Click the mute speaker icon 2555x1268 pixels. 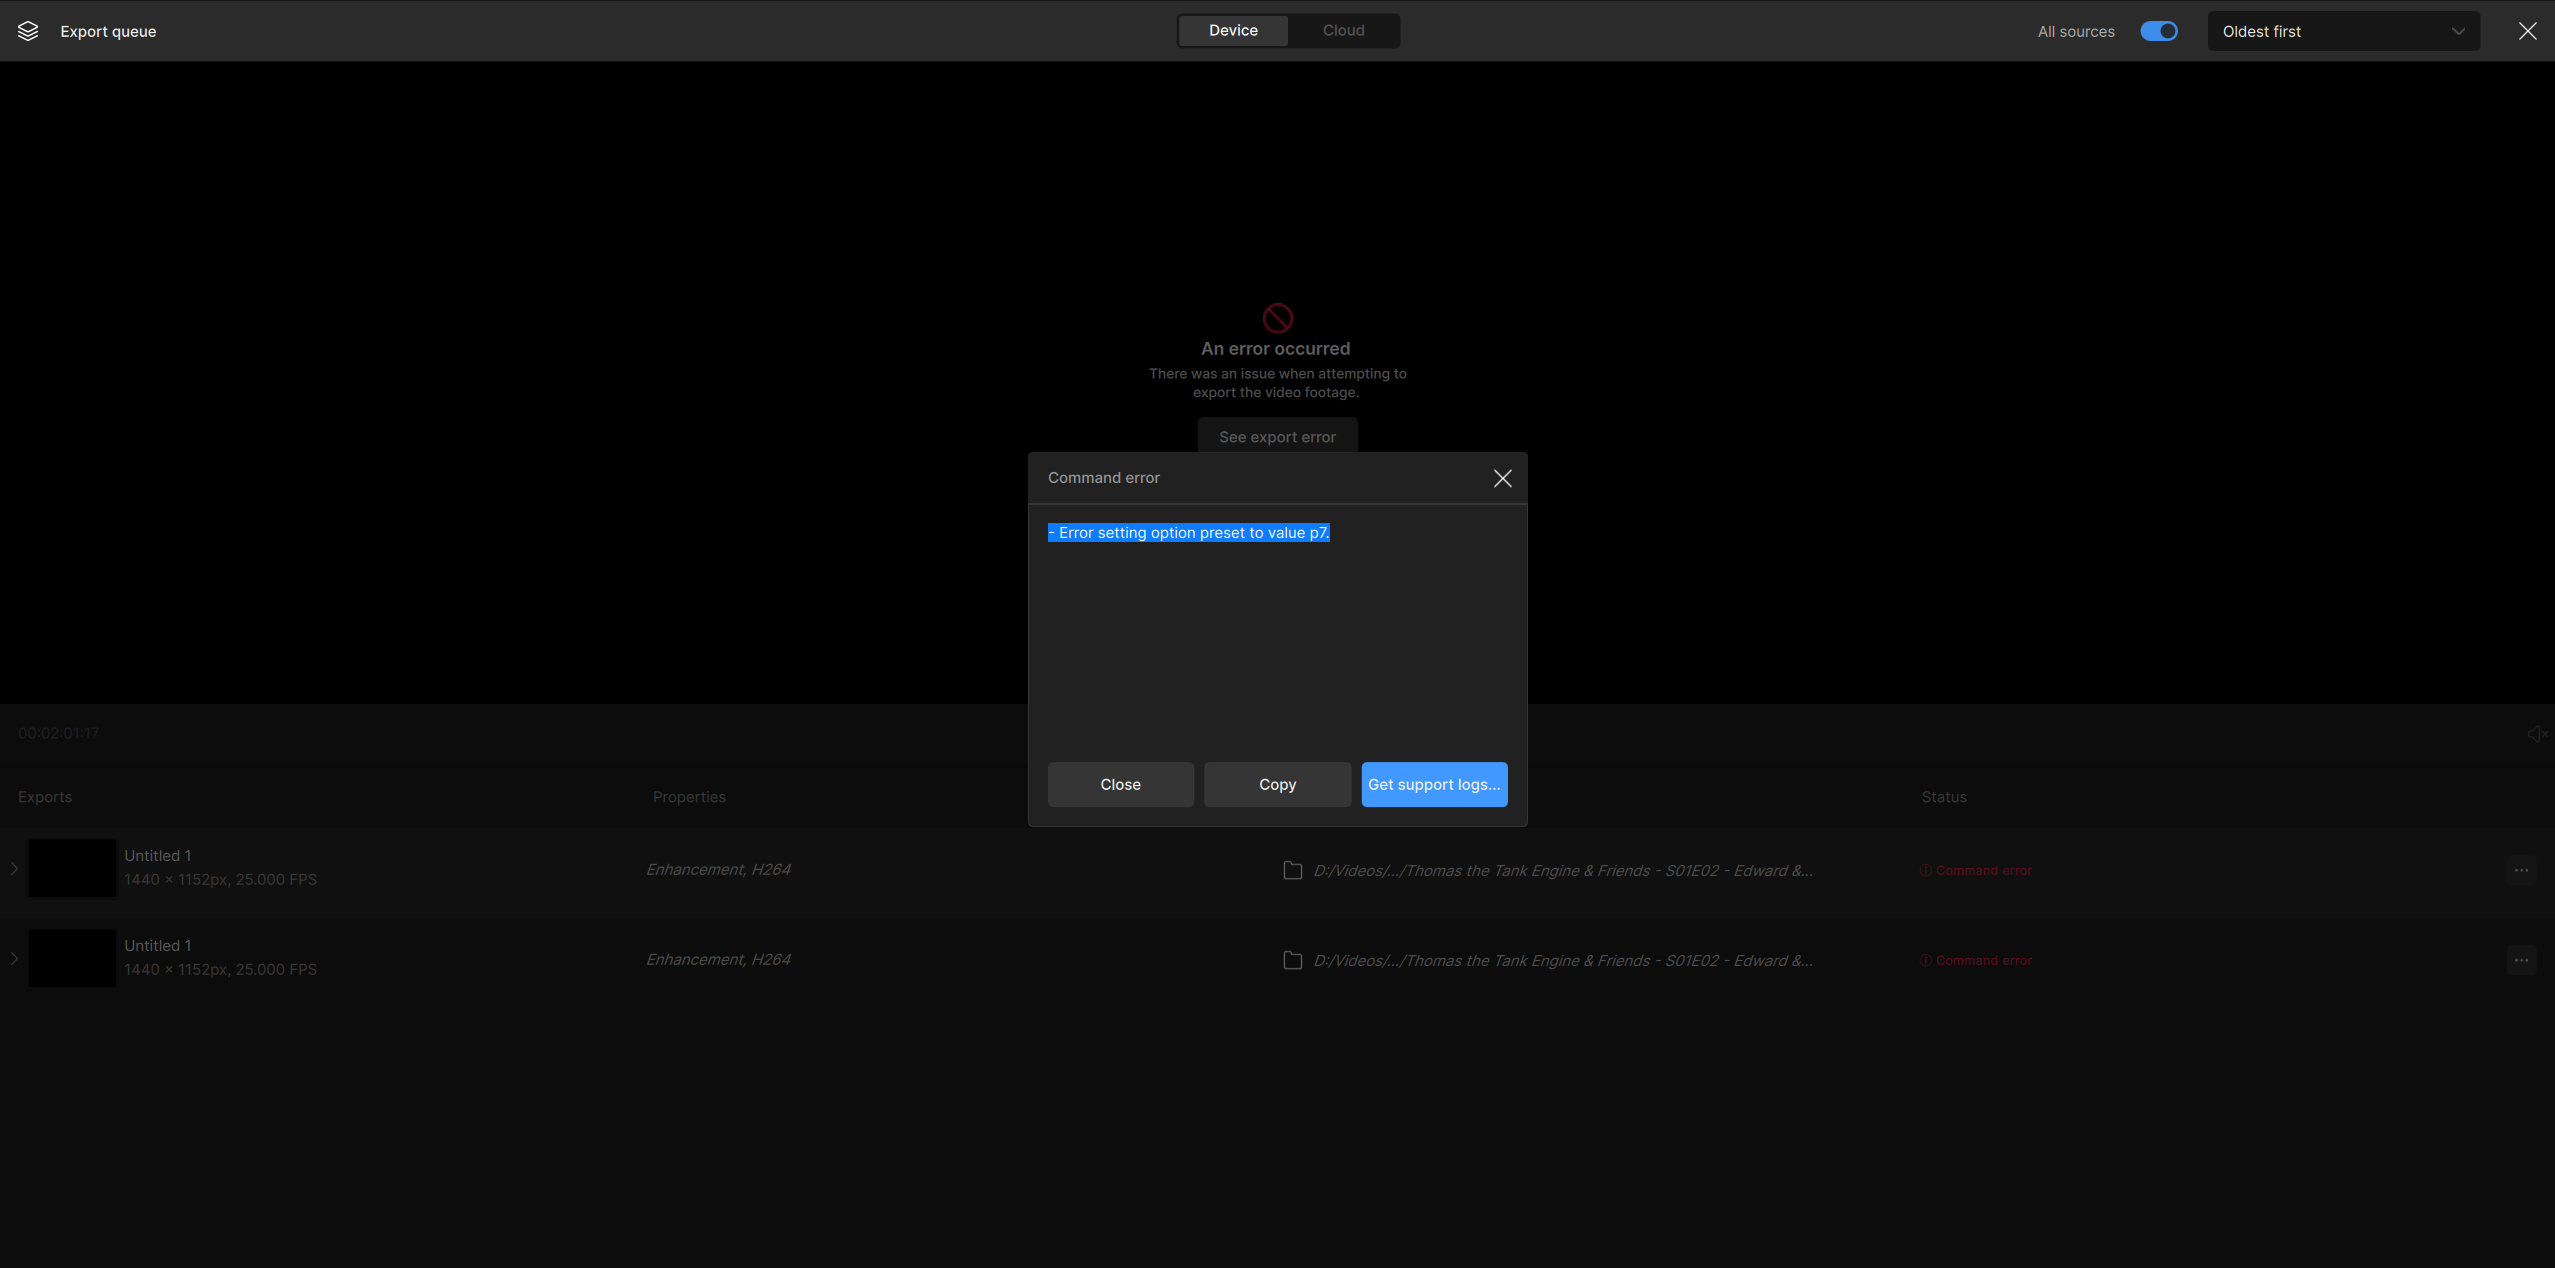[x=2536, y=734]
